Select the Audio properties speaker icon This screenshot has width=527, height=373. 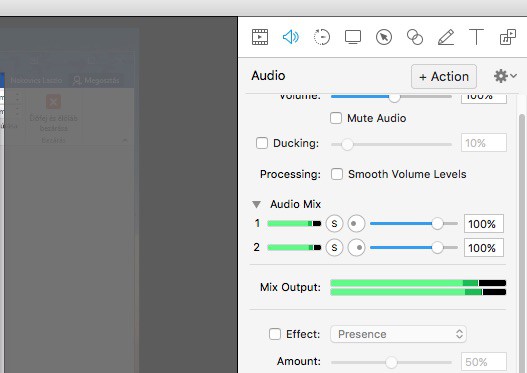tap(291, 37)
